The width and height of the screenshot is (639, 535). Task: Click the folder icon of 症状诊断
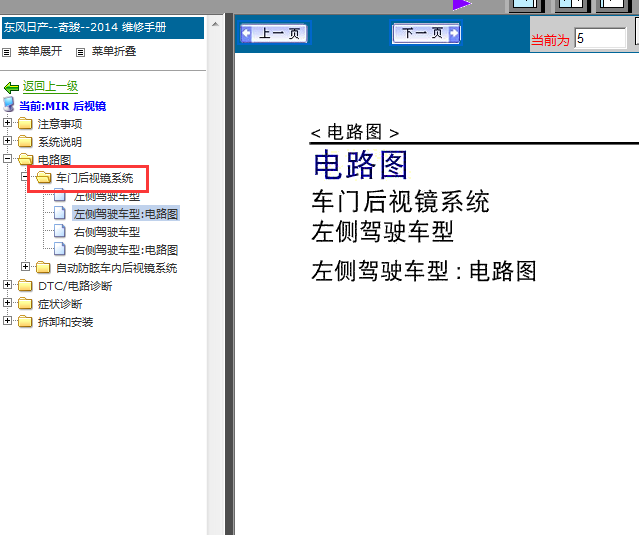[x=25, y=303]
